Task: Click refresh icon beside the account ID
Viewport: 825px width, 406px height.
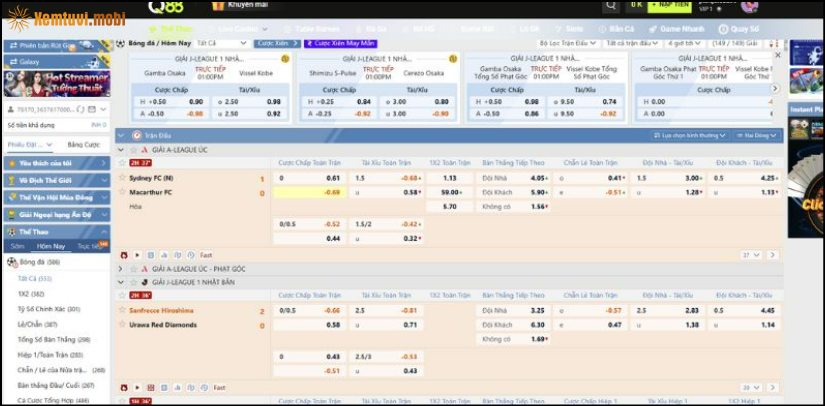Action: (x=81, y=109)
